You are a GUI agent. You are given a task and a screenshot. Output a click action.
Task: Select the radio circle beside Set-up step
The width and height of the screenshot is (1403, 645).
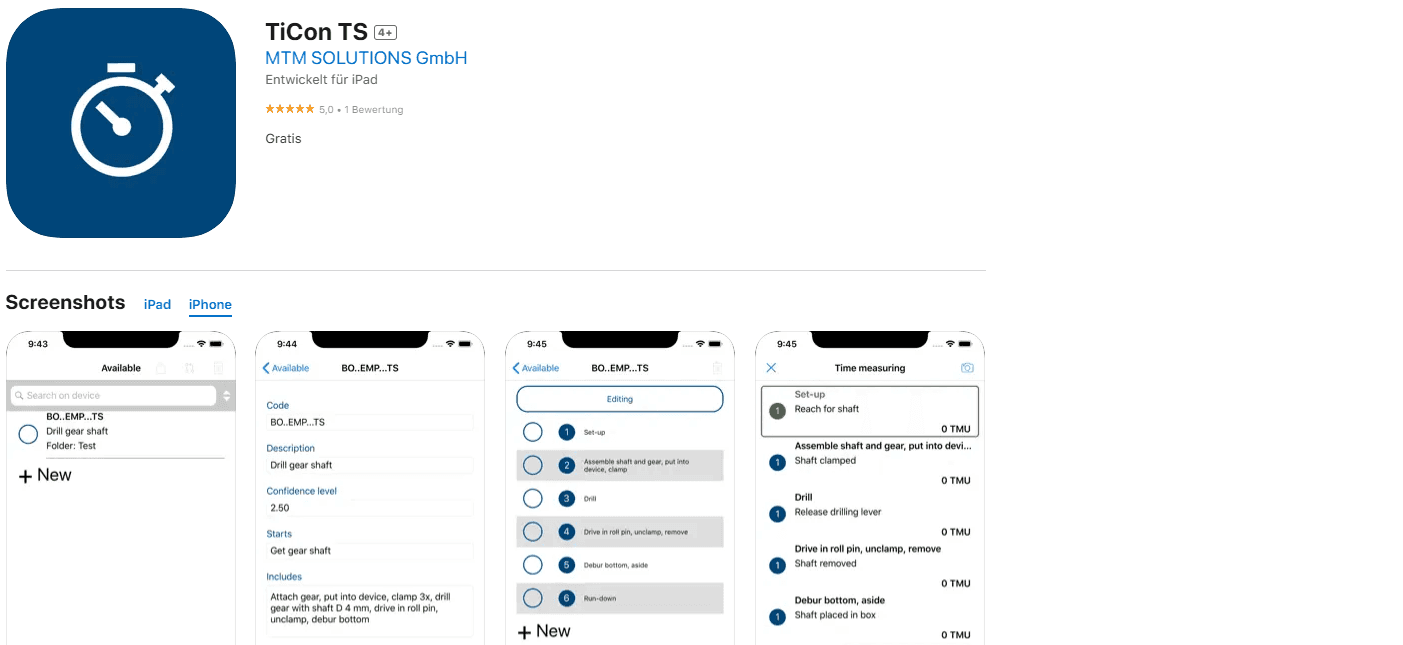pyautogui.click(x=533, y=432)
